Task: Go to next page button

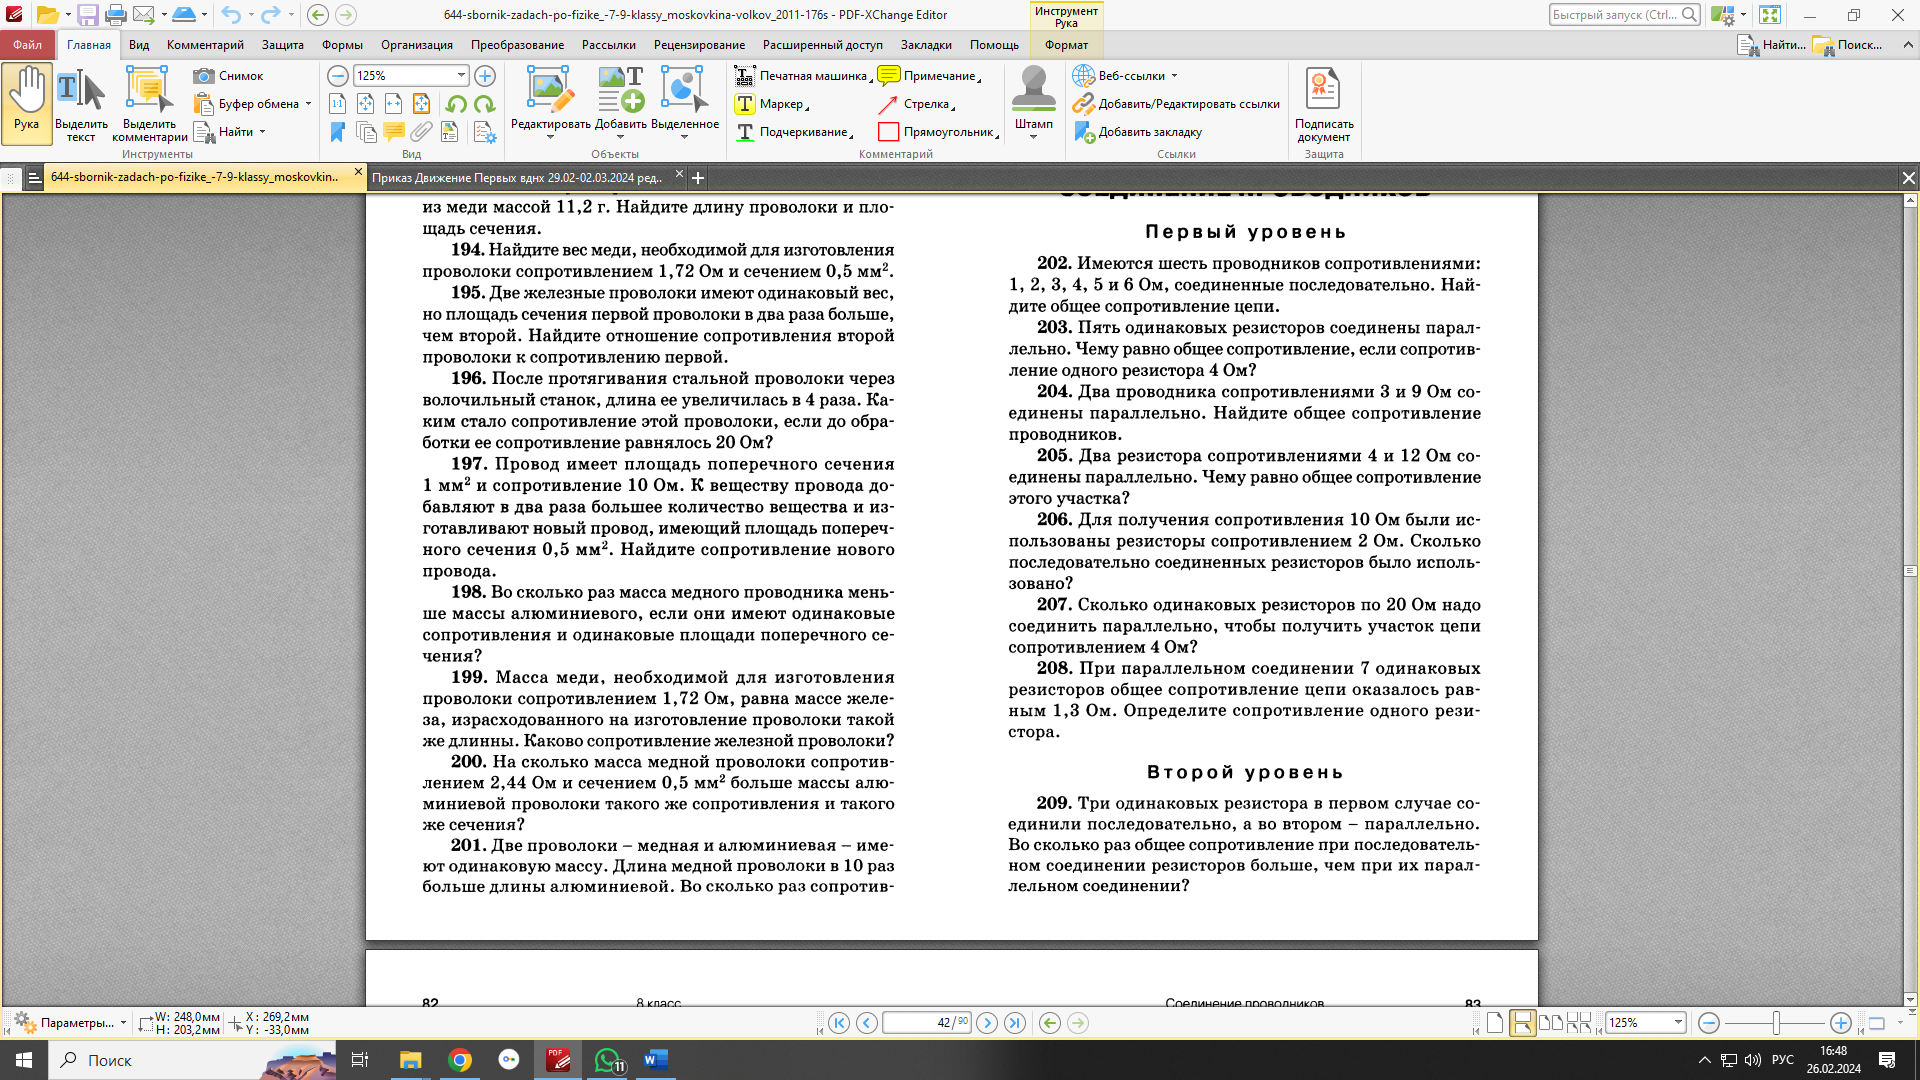Action: [x=987, y=1023]
